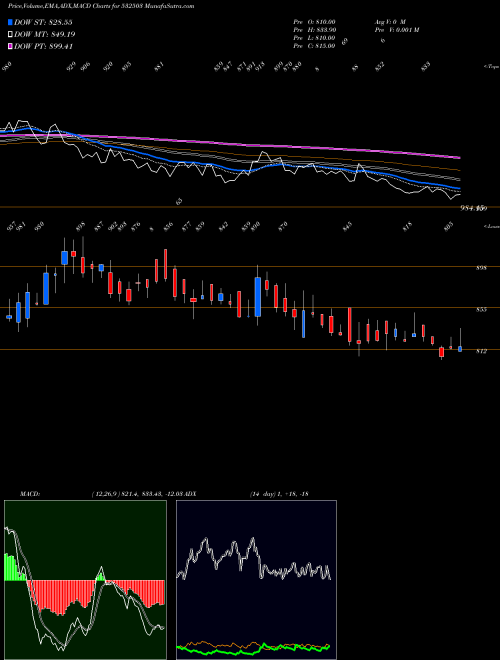Click the 855 price level label

click(x=481, y=309)
